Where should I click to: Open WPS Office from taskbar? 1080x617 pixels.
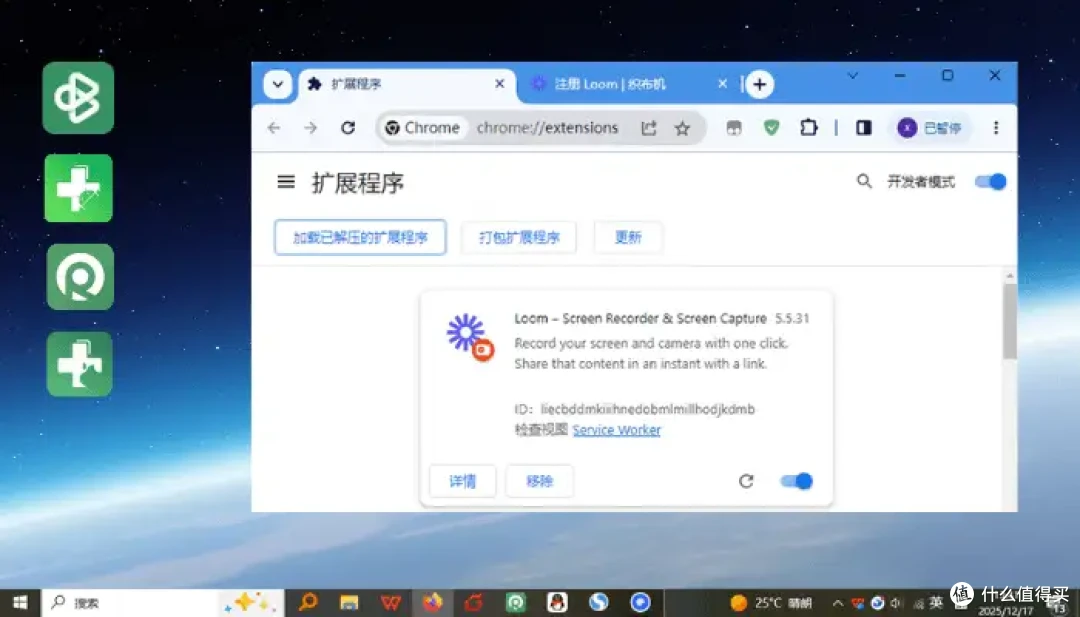tap(391, 603)
